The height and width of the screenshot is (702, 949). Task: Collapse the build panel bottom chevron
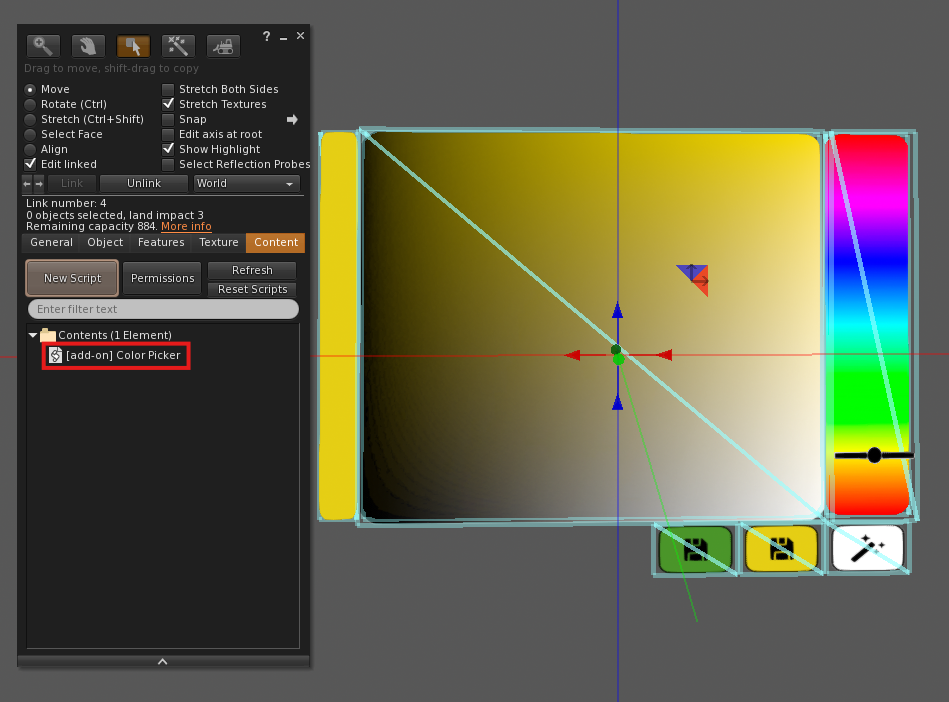click(163, 661)
